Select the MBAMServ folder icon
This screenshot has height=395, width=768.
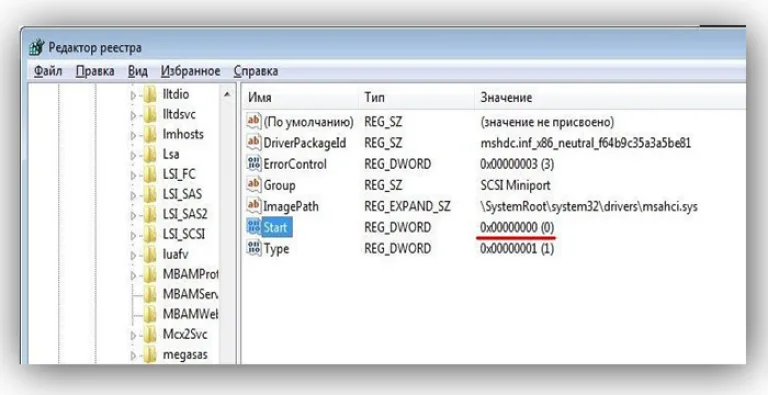coord(150,295)
